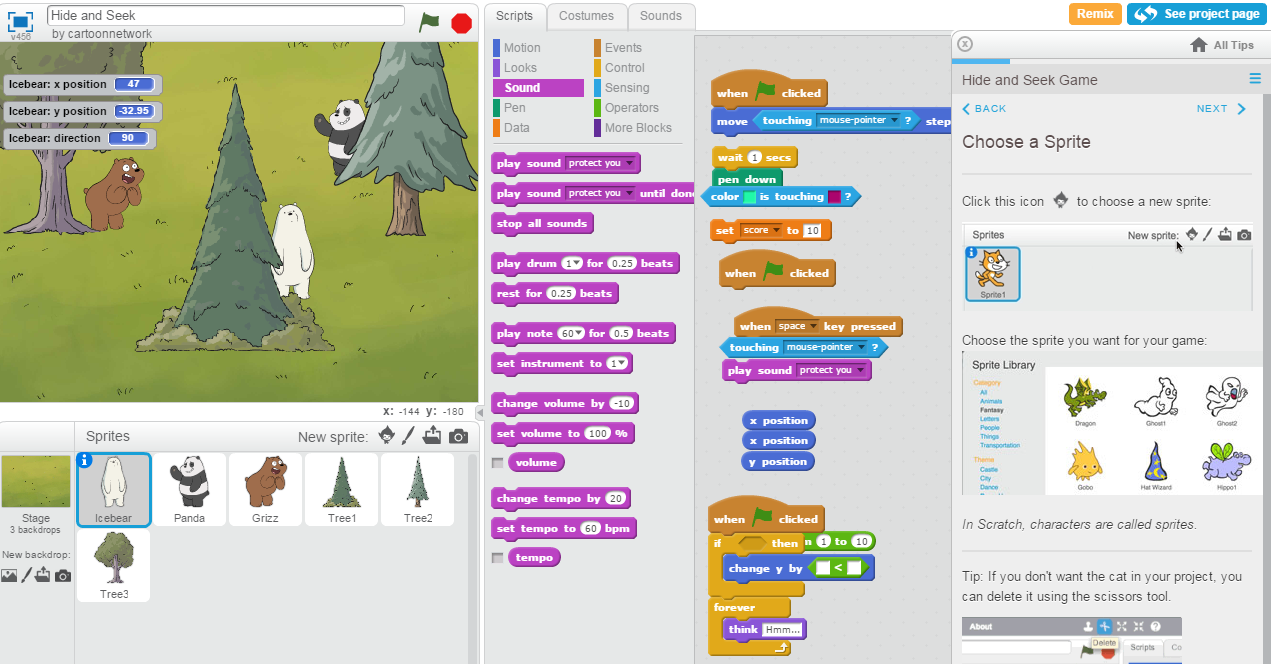This screenshot has height=664, width=1271.
Task: Upload backdrop from file icon
Action: (x=44, y=575)
